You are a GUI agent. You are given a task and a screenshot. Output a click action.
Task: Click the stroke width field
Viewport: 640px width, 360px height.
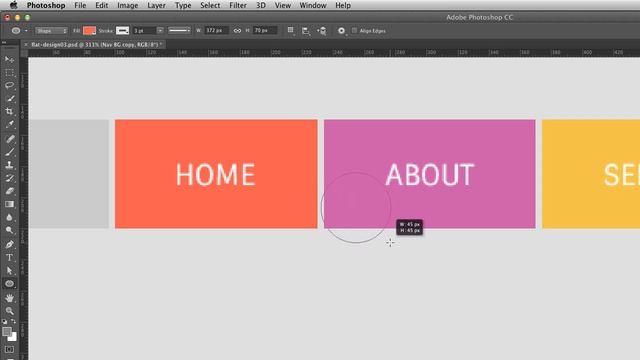click(x=144, y=31)
